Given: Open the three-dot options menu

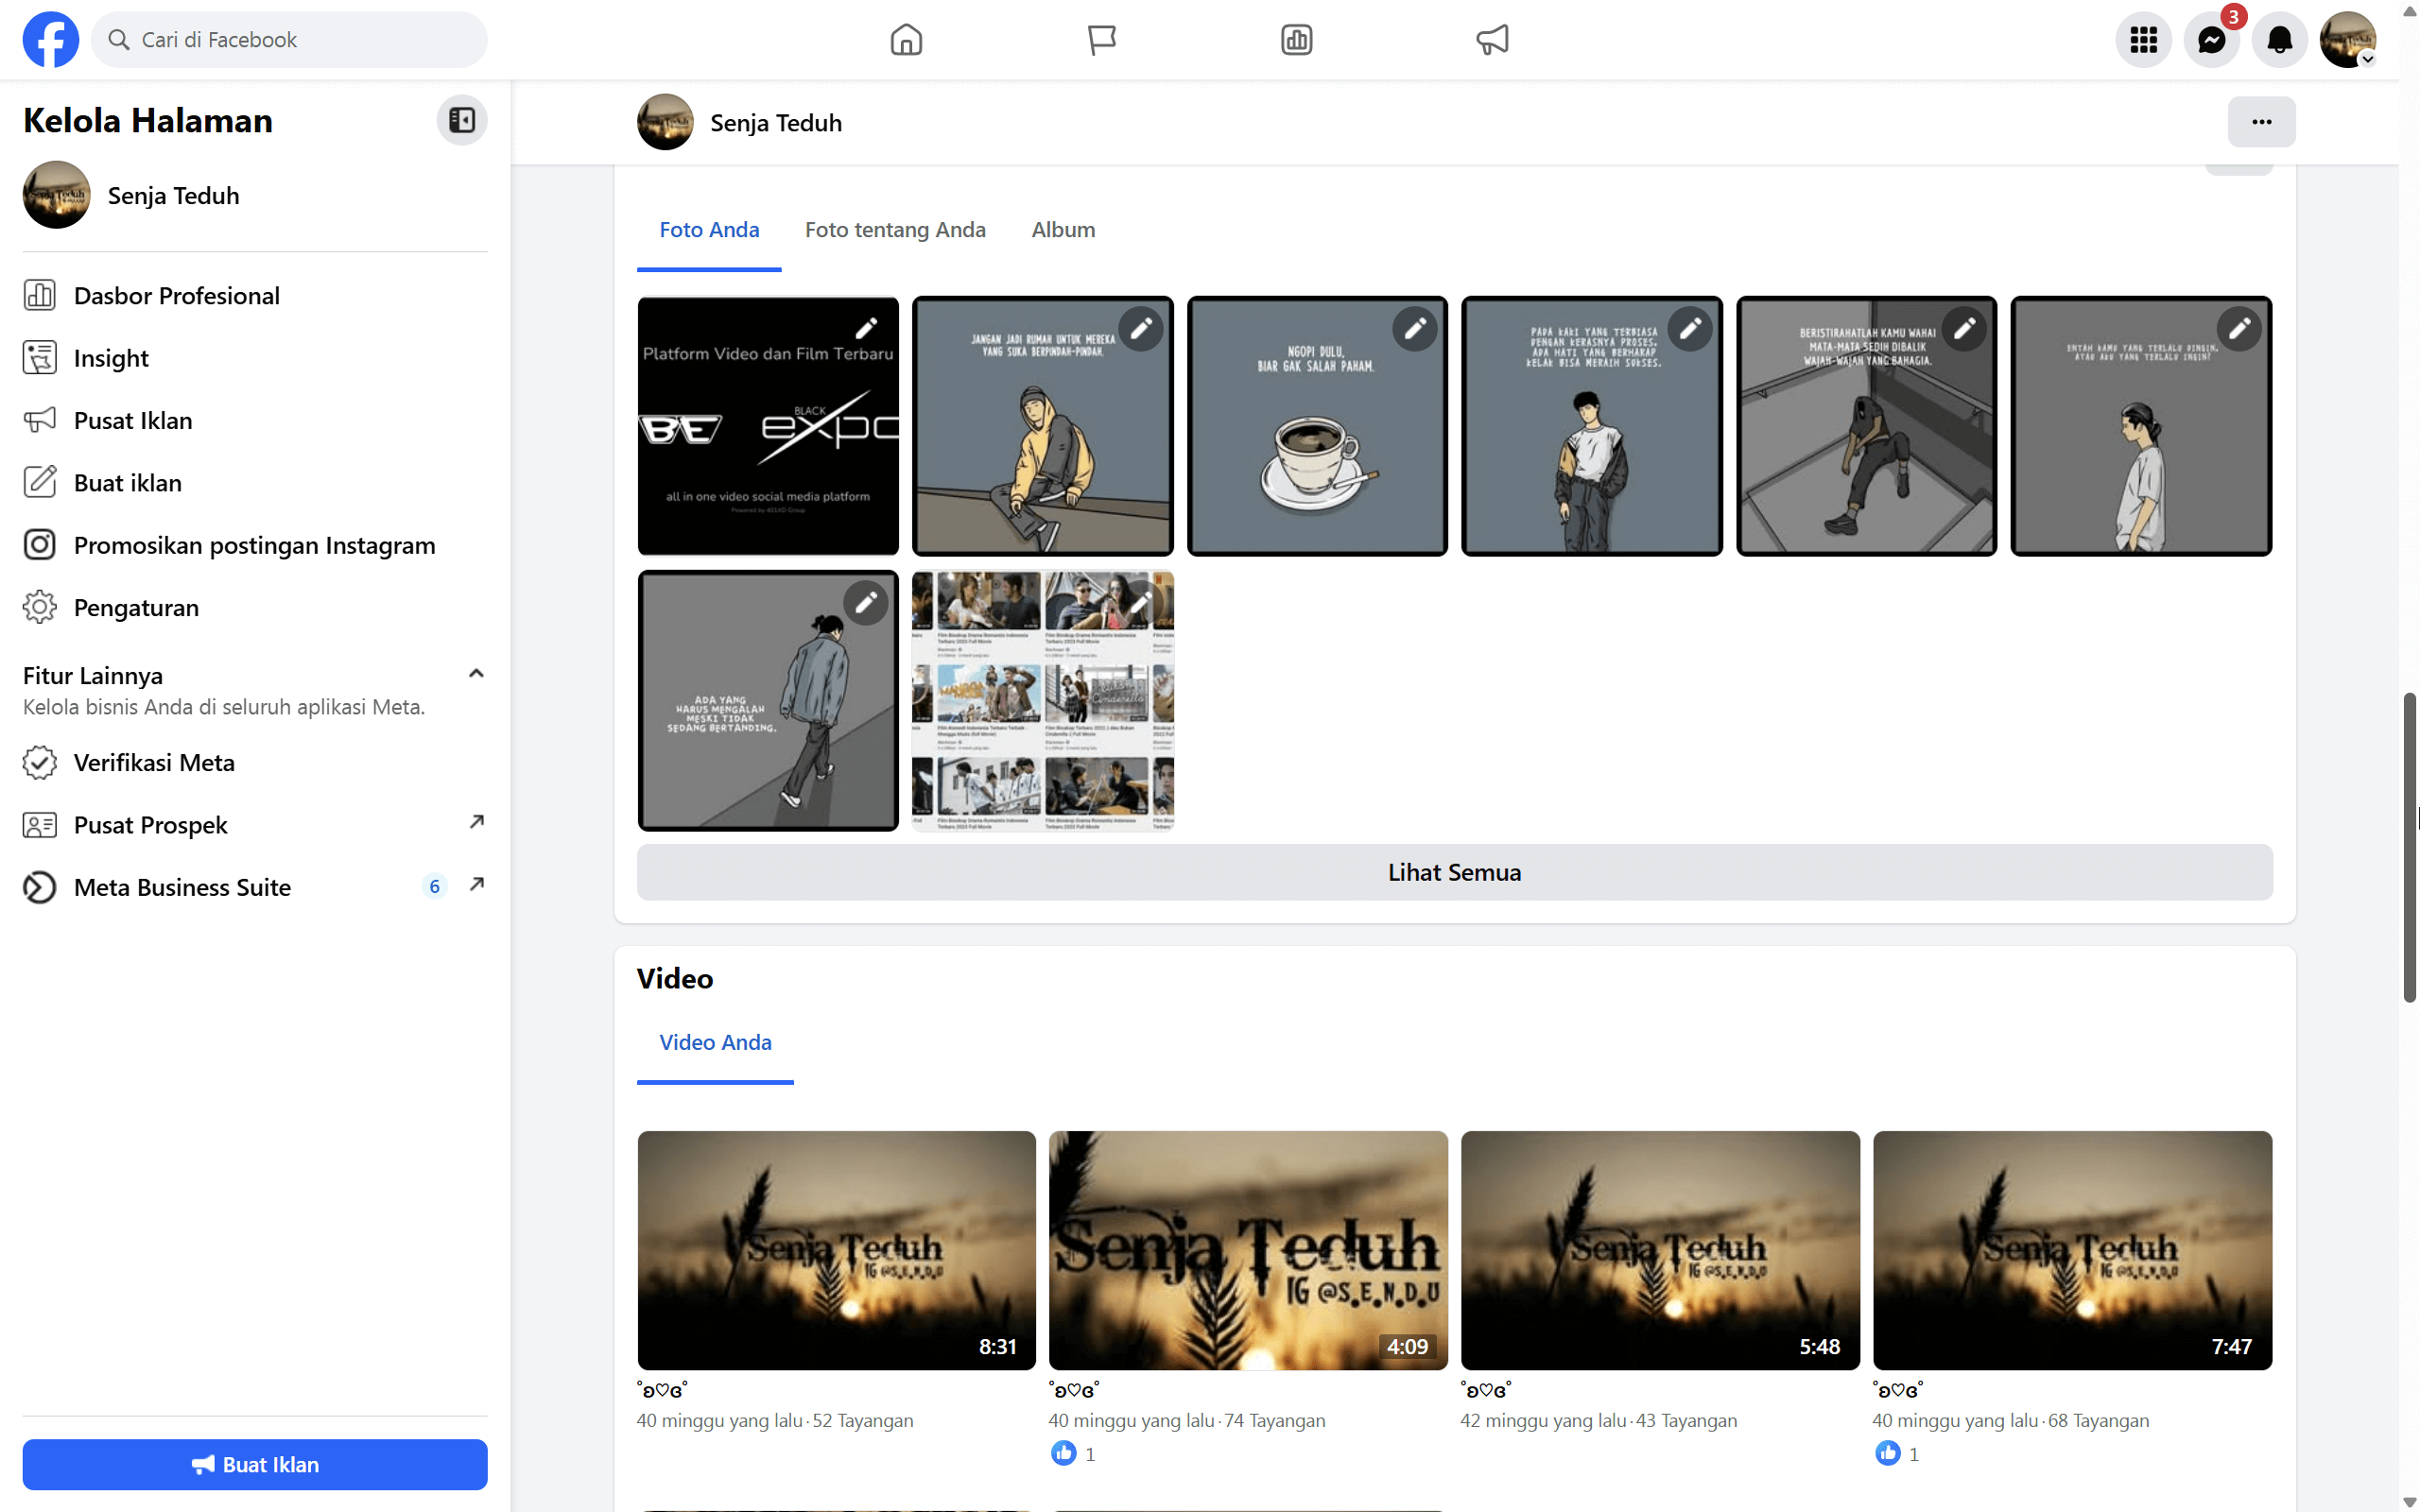Looking at the screenshot, I should [2262, 121].
